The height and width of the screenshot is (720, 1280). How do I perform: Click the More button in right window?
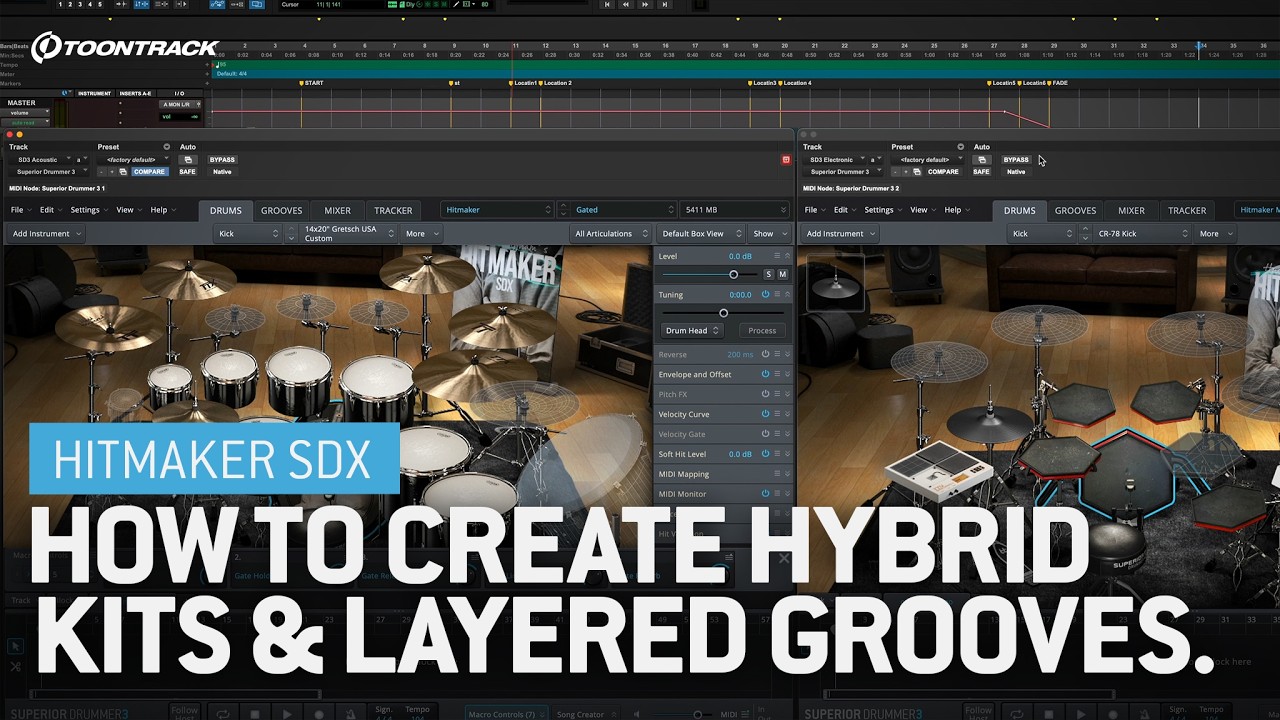(x=1213, y=234)
